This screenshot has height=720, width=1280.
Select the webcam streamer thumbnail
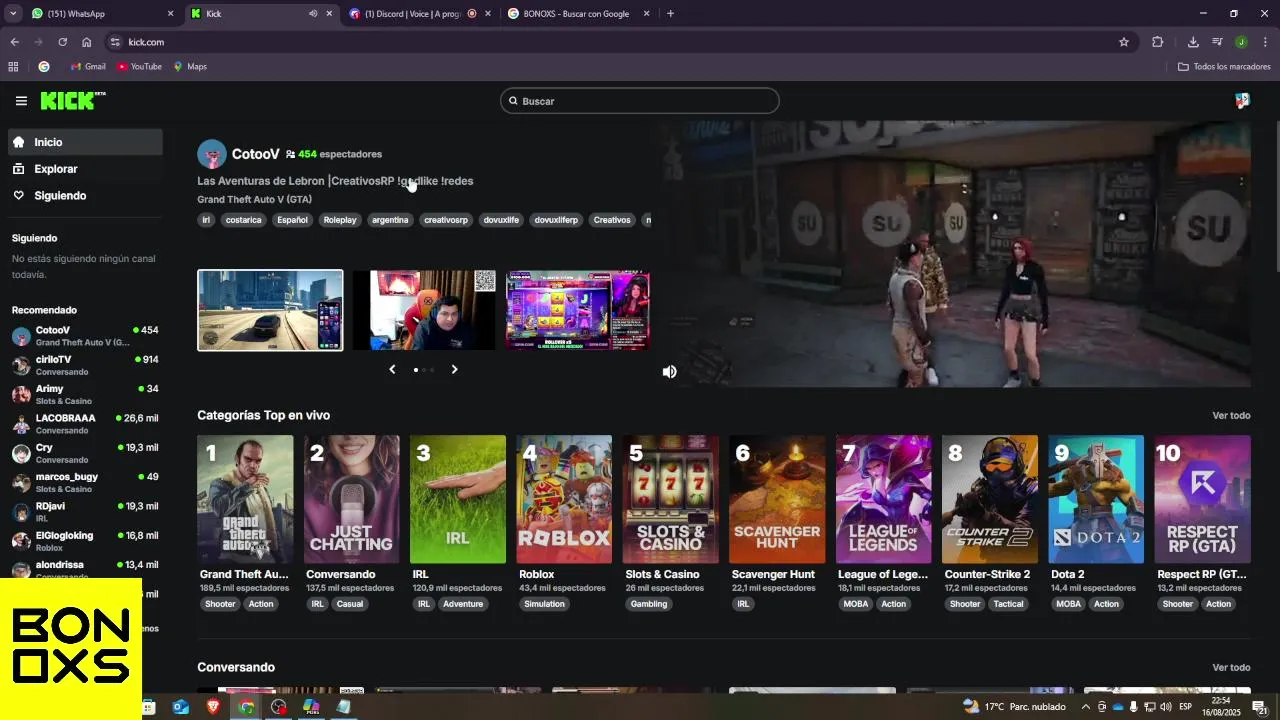click(x=424, y=310)
